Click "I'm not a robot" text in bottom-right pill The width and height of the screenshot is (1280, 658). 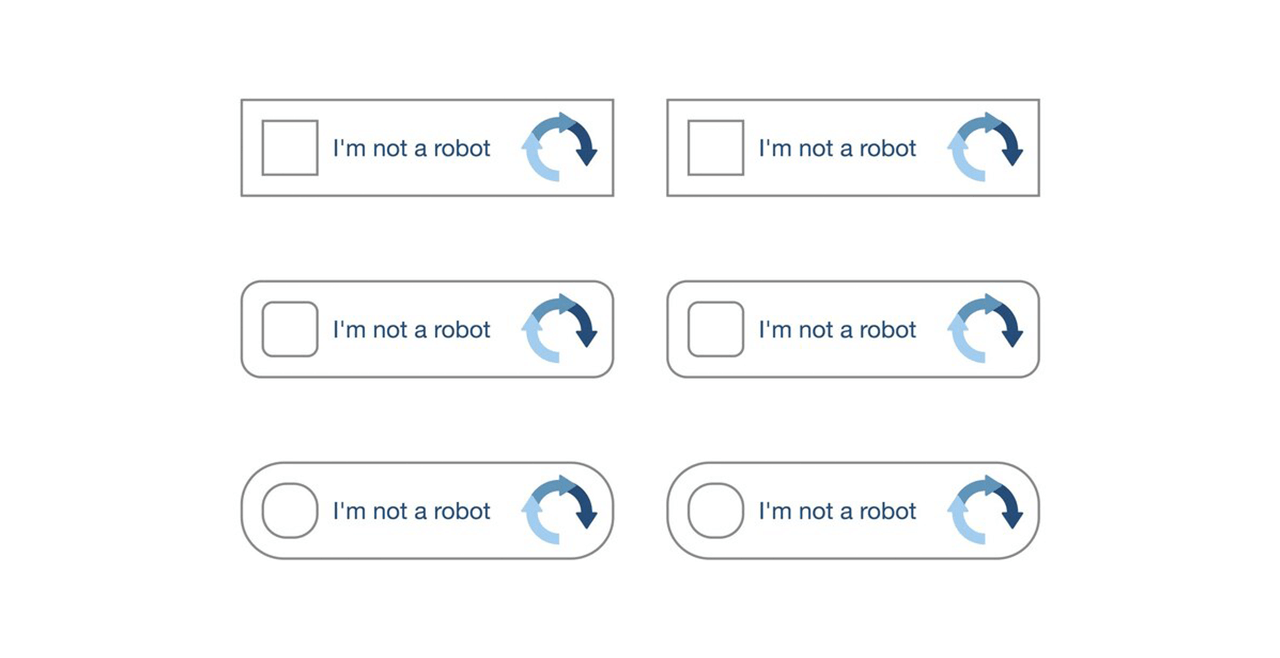click(x=838, y=511)
